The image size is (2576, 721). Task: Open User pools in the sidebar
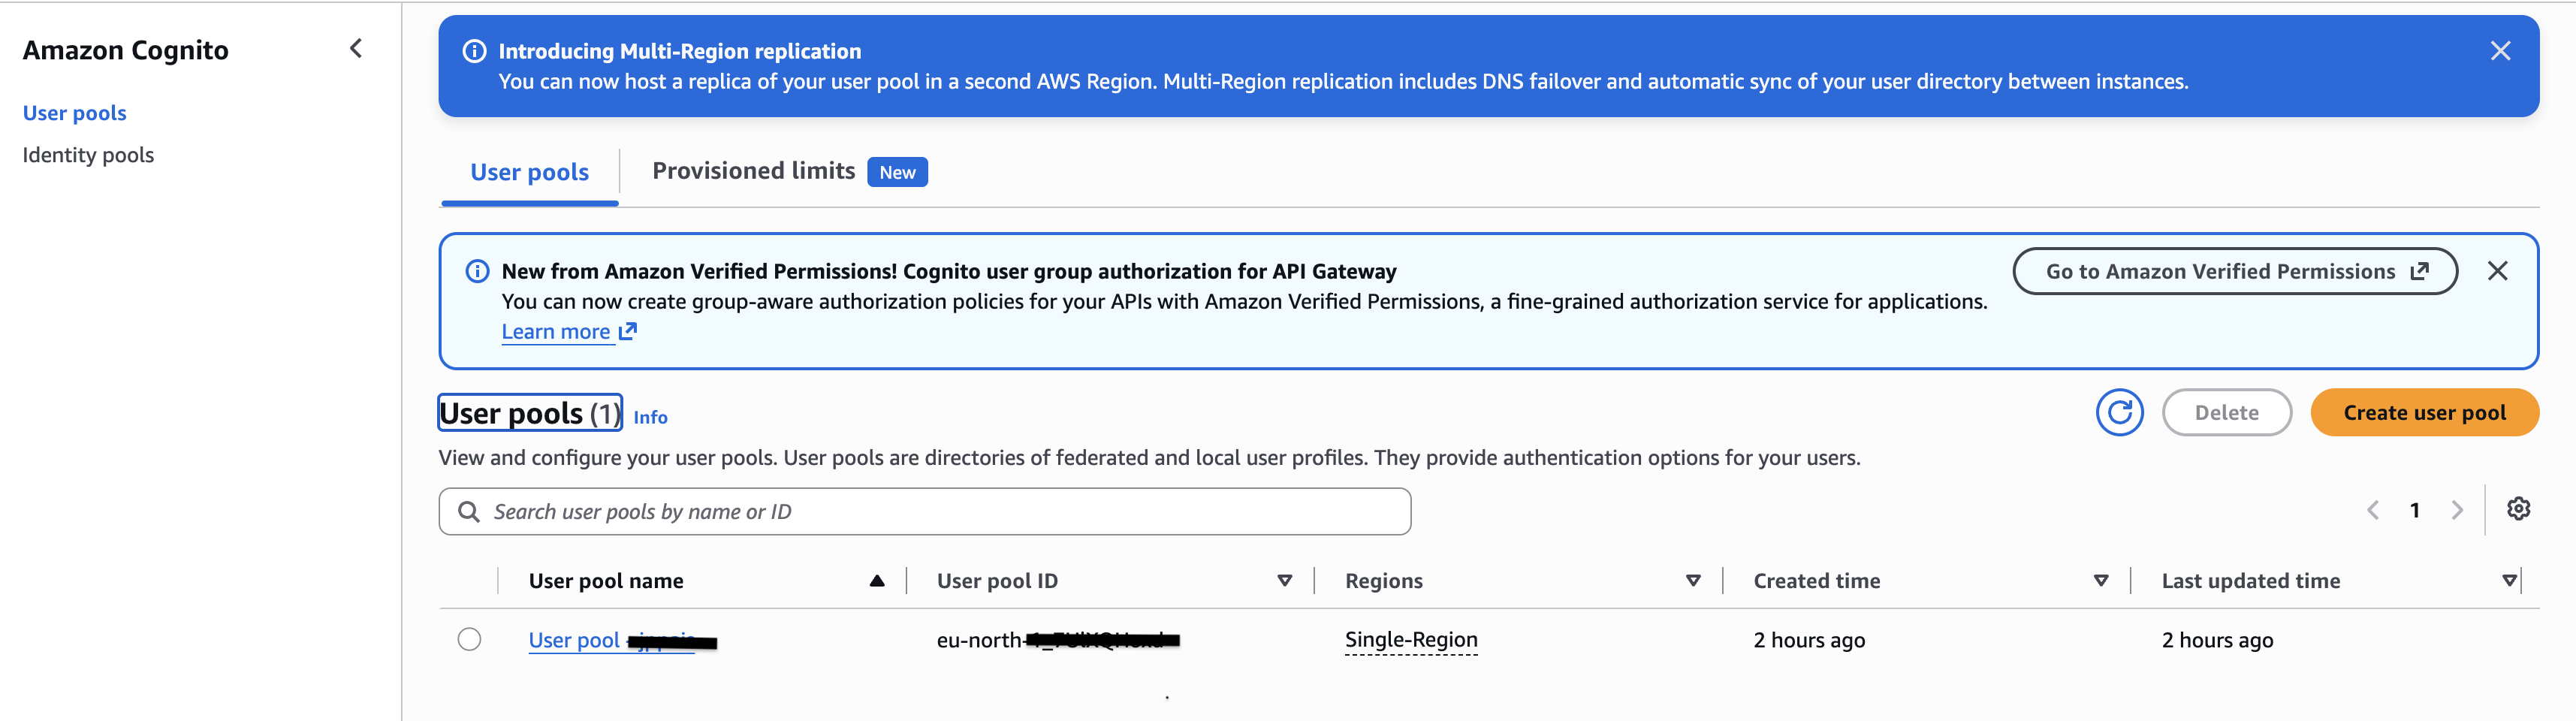coord(75,113)
